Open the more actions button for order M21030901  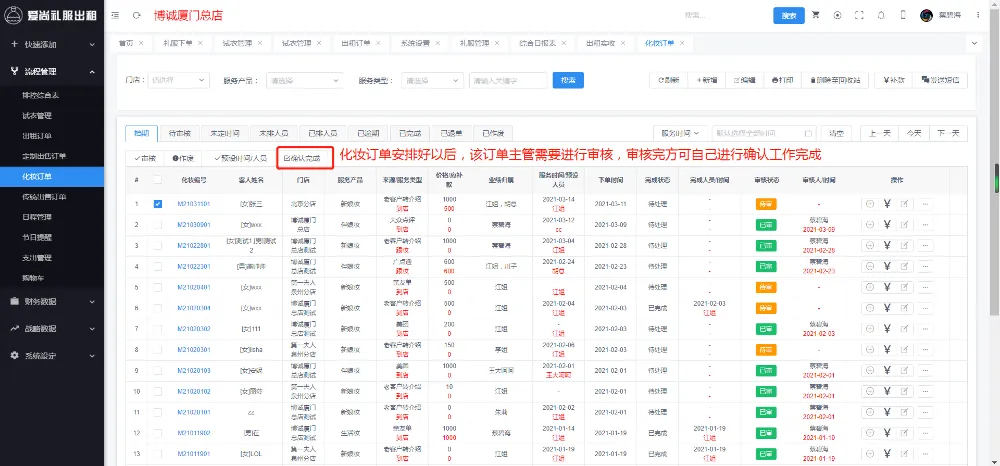[x=924, y=225]
